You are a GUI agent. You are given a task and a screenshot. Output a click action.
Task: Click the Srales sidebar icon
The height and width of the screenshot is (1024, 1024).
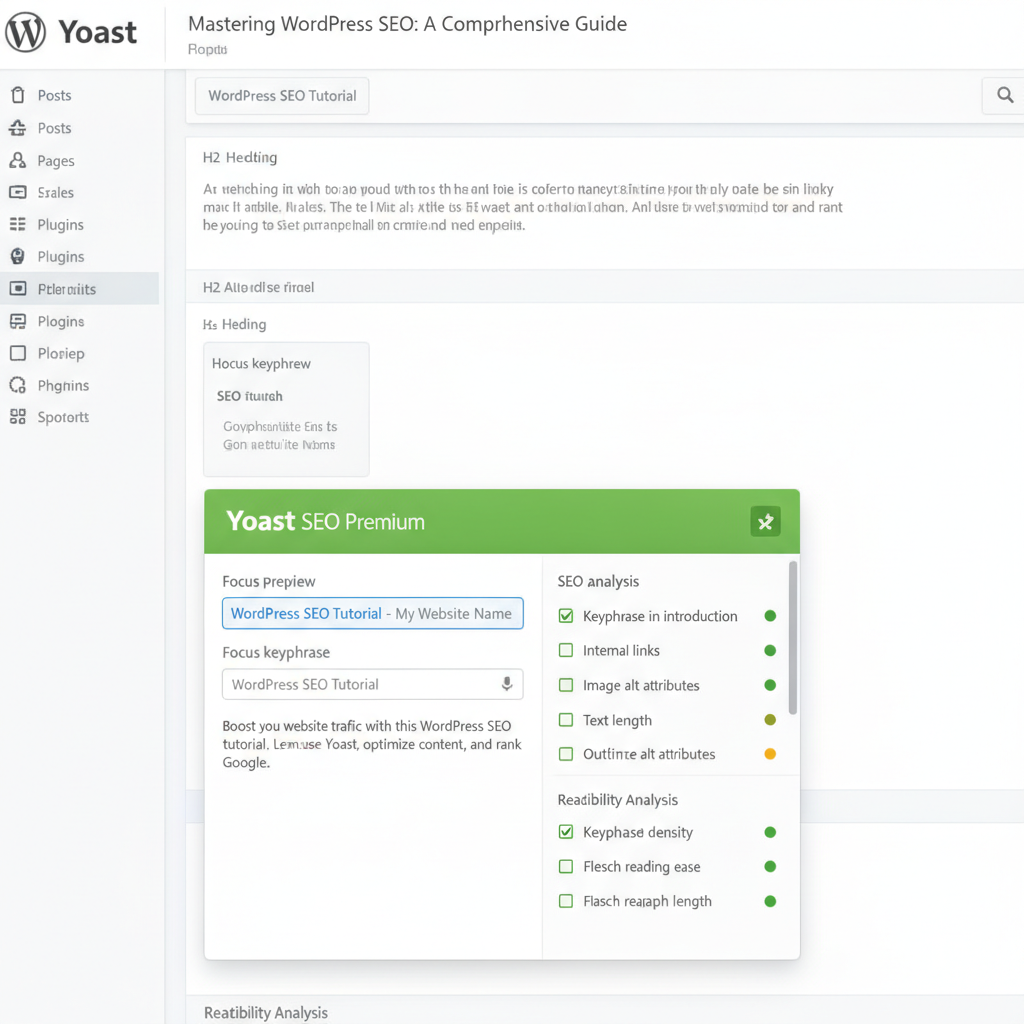(18, 192)
